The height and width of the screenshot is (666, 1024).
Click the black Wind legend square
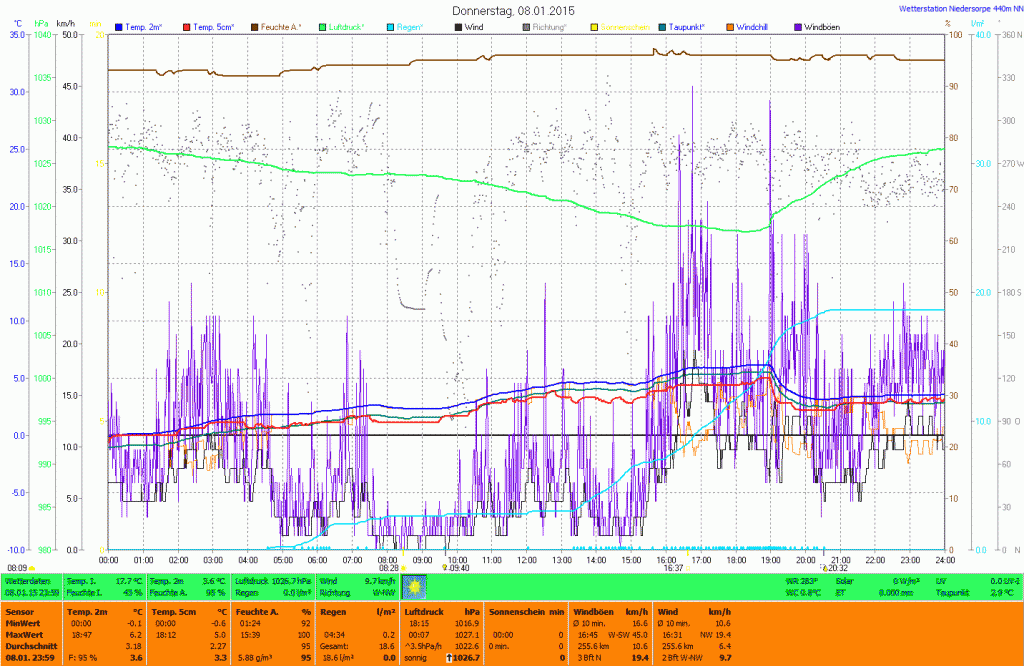tap(458, 25)
